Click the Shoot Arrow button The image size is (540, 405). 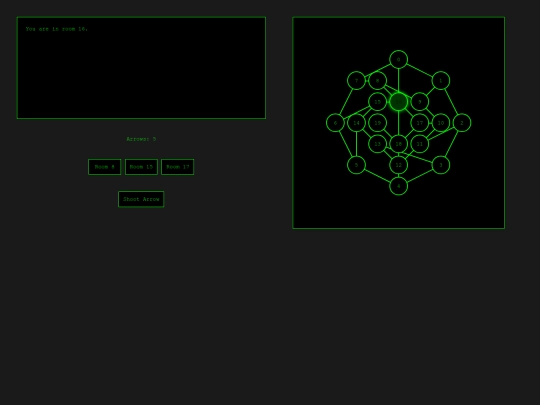coord(141,199)
